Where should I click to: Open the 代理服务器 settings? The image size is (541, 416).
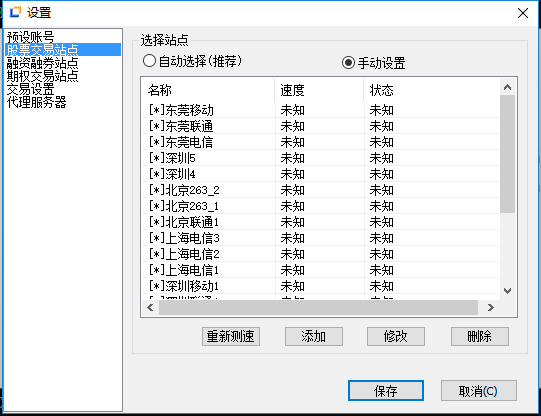point(36,102)
